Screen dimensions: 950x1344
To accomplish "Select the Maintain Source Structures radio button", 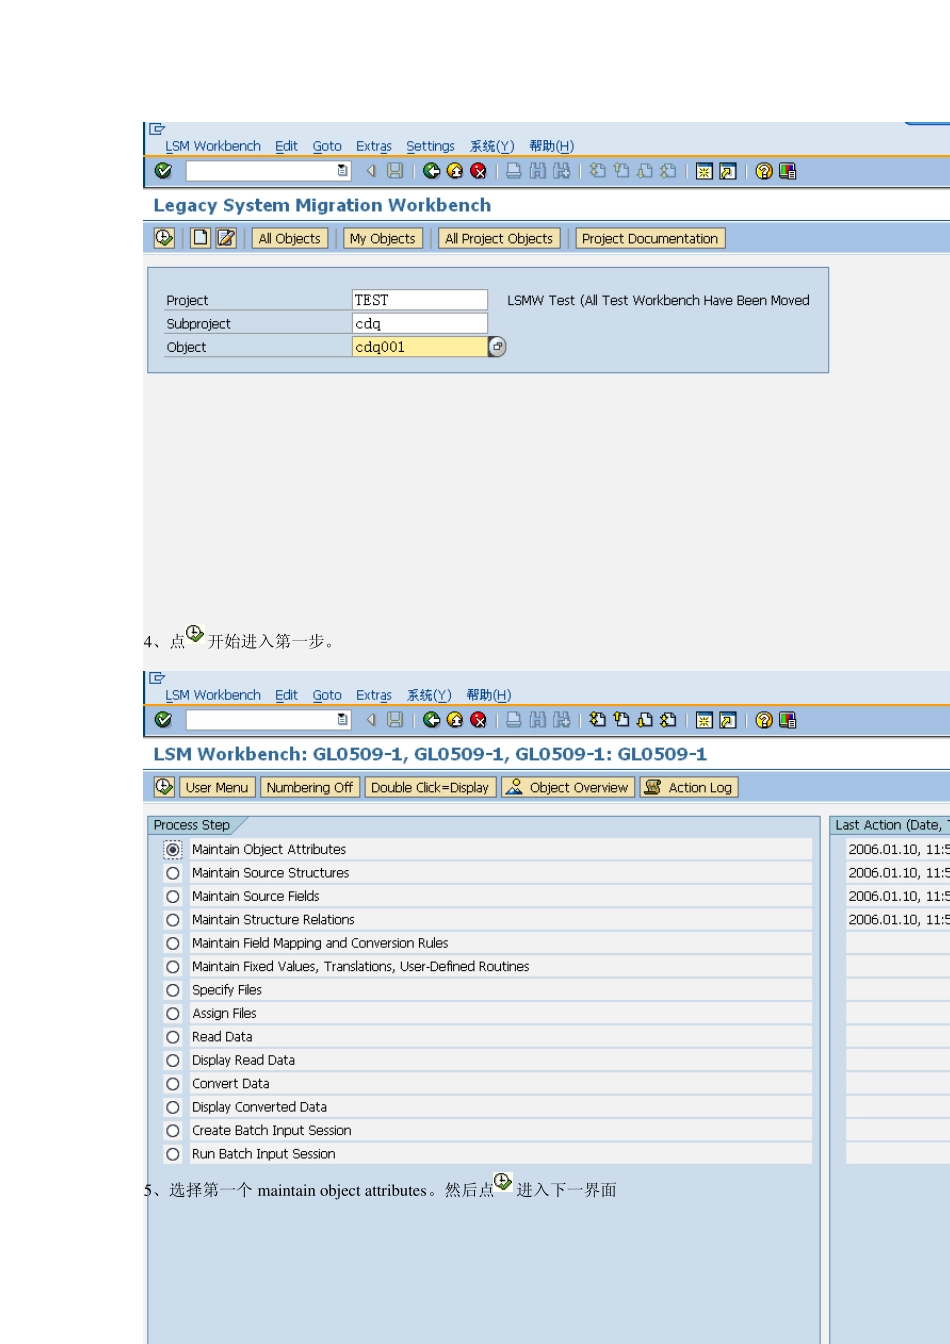I will (173, 873).
